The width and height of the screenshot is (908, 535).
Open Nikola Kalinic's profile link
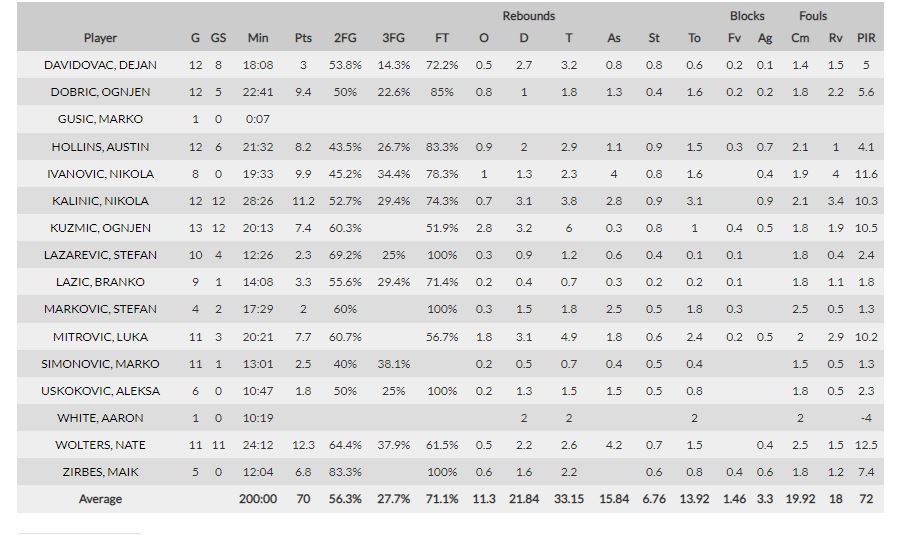pos(100,201)
